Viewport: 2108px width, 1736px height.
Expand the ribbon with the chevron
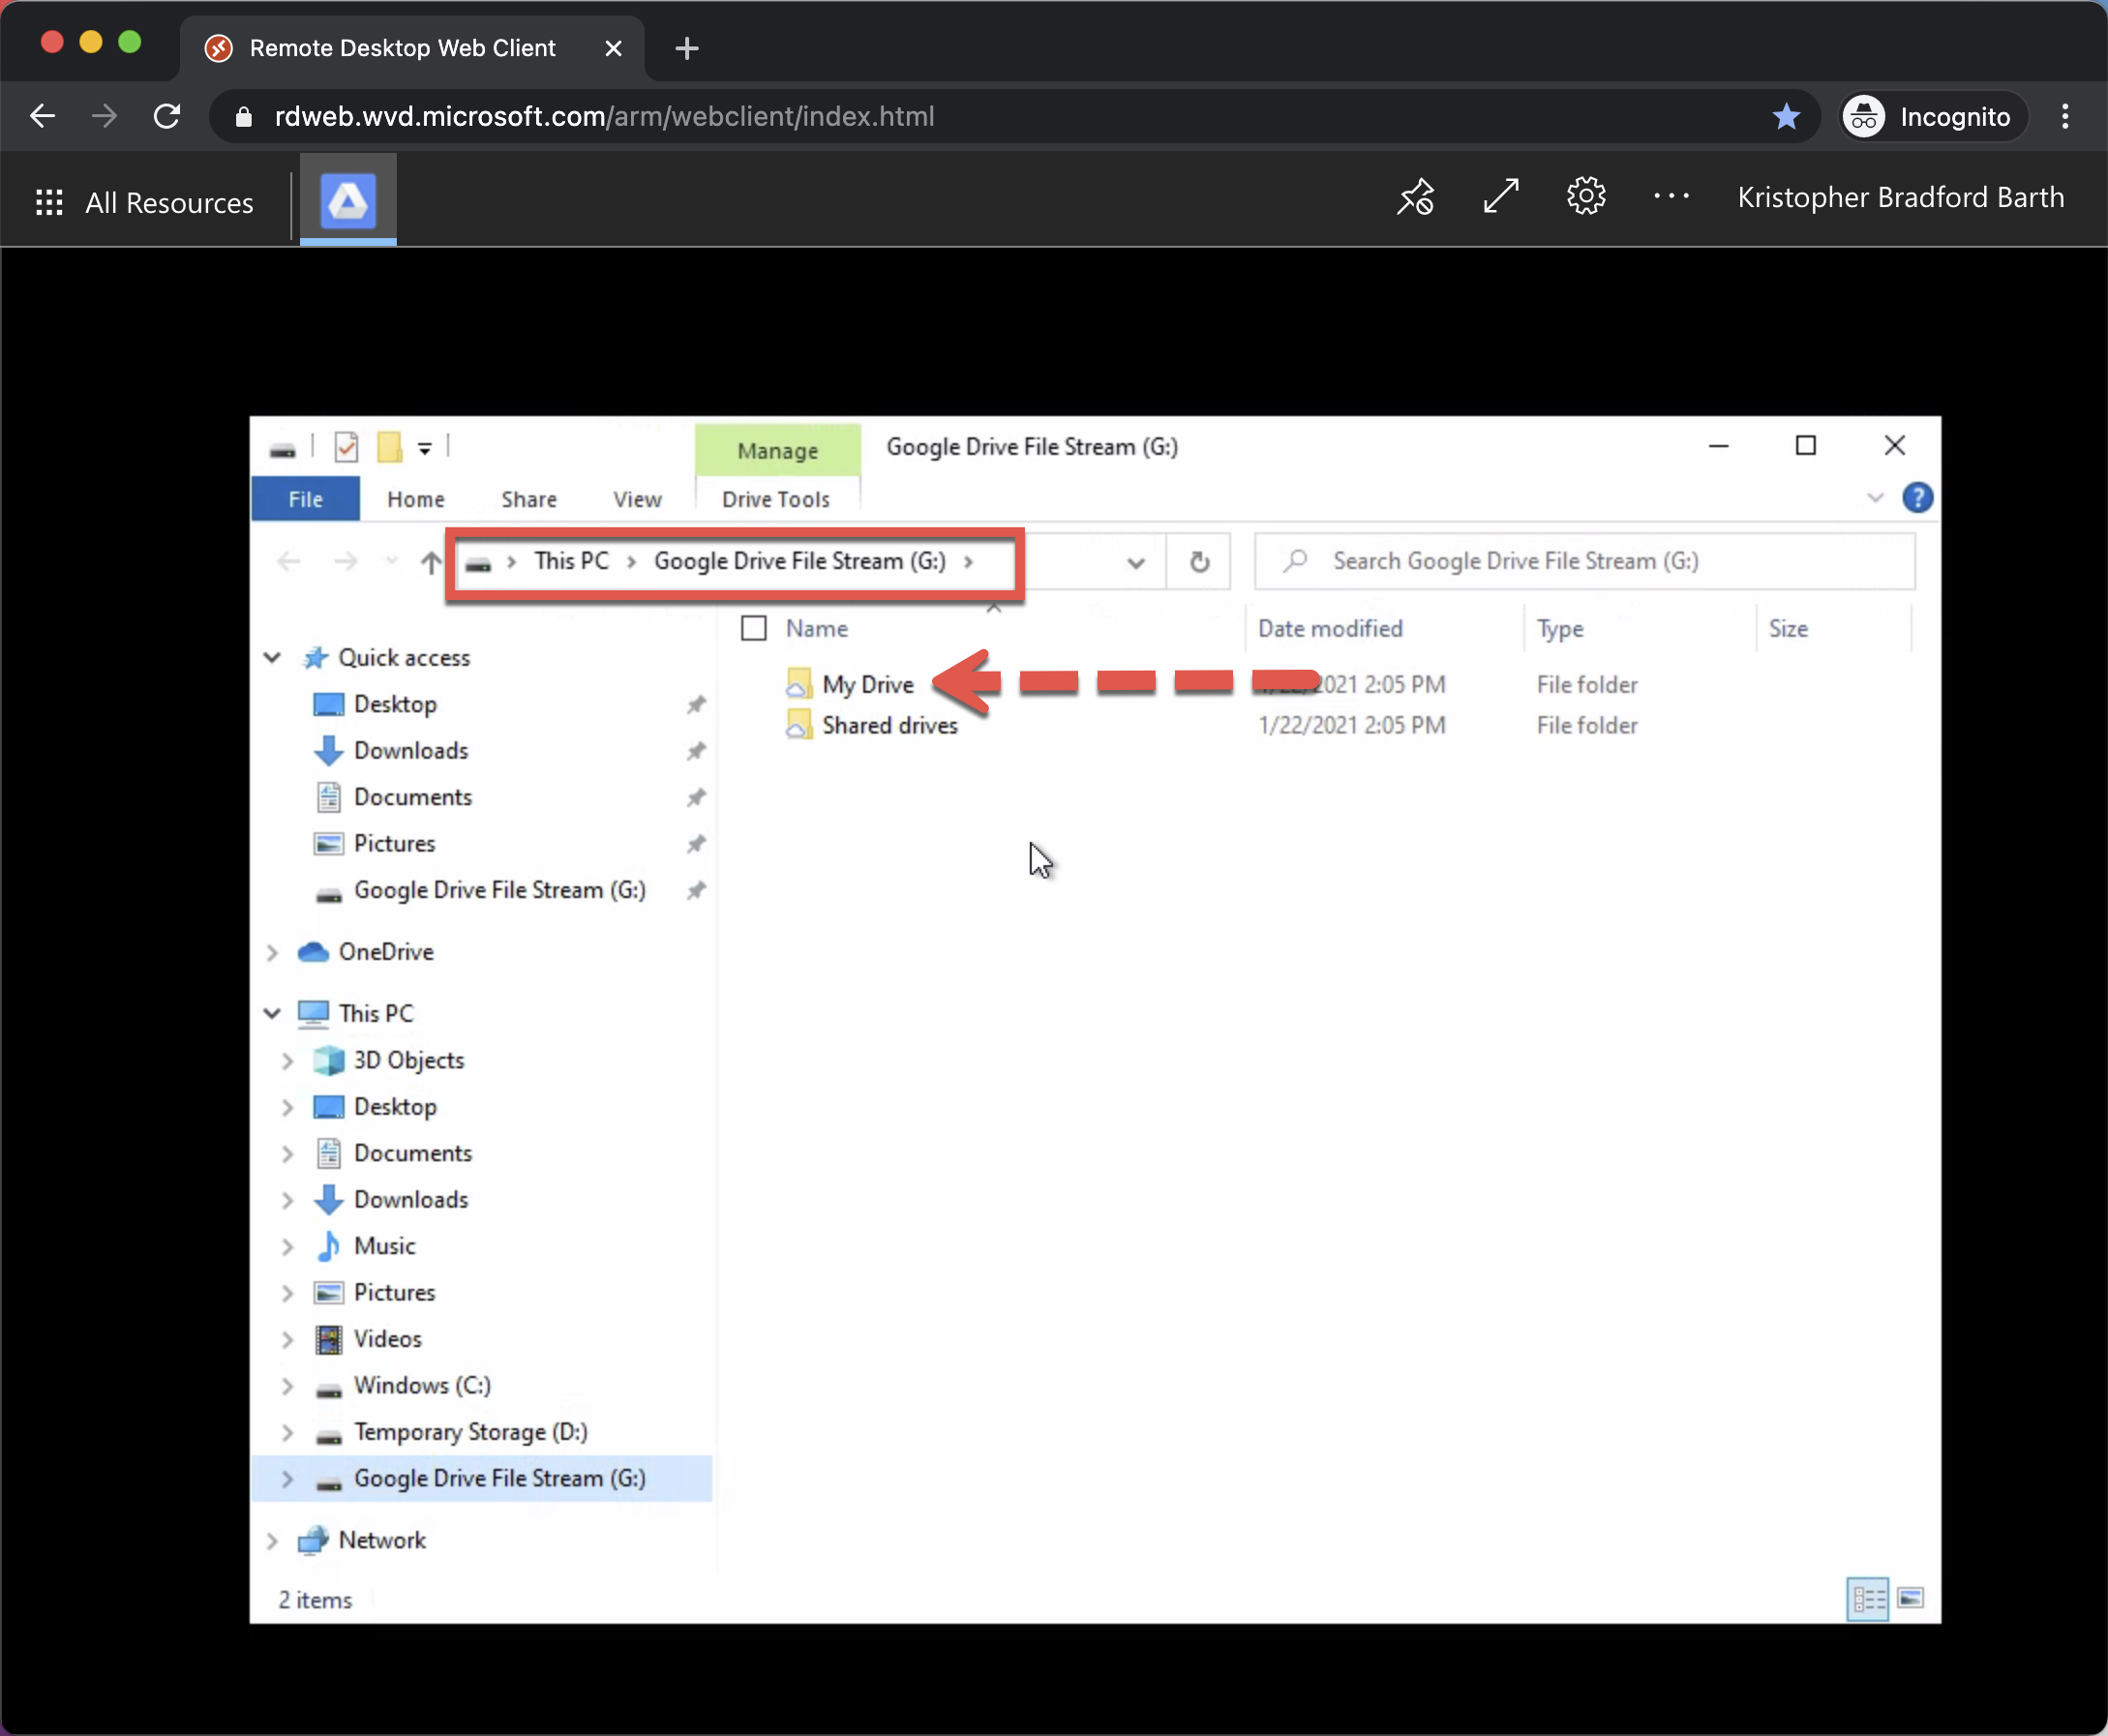click(1875, 498)
